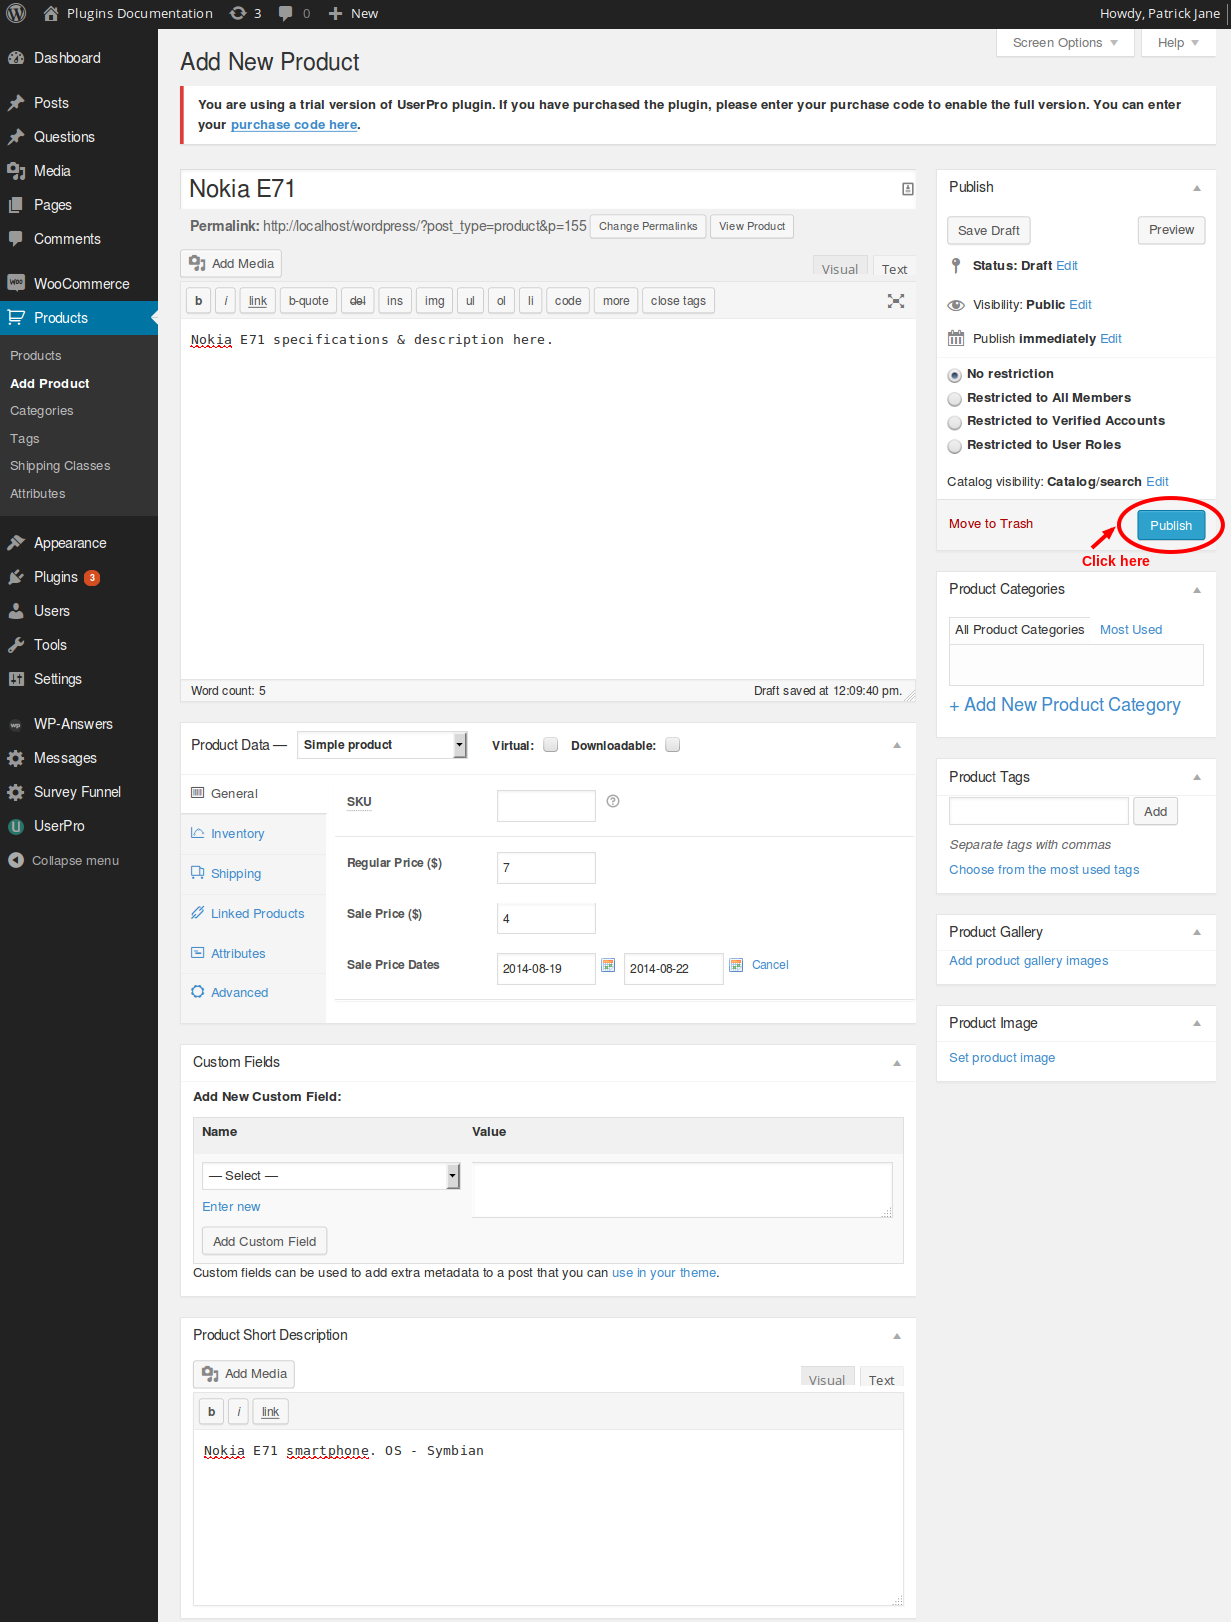Toggle distraction-free fullscreen editor icon

(x=896, y=301)
